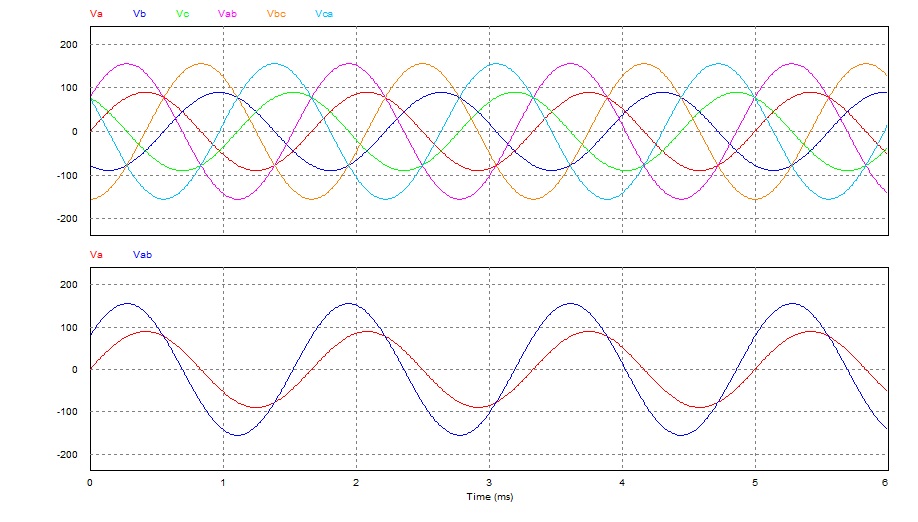This screenshot has height=522, width=918.
Task: Click the 4 tick on the time axis
Action: pyautogui.click(x=622, y=483)
